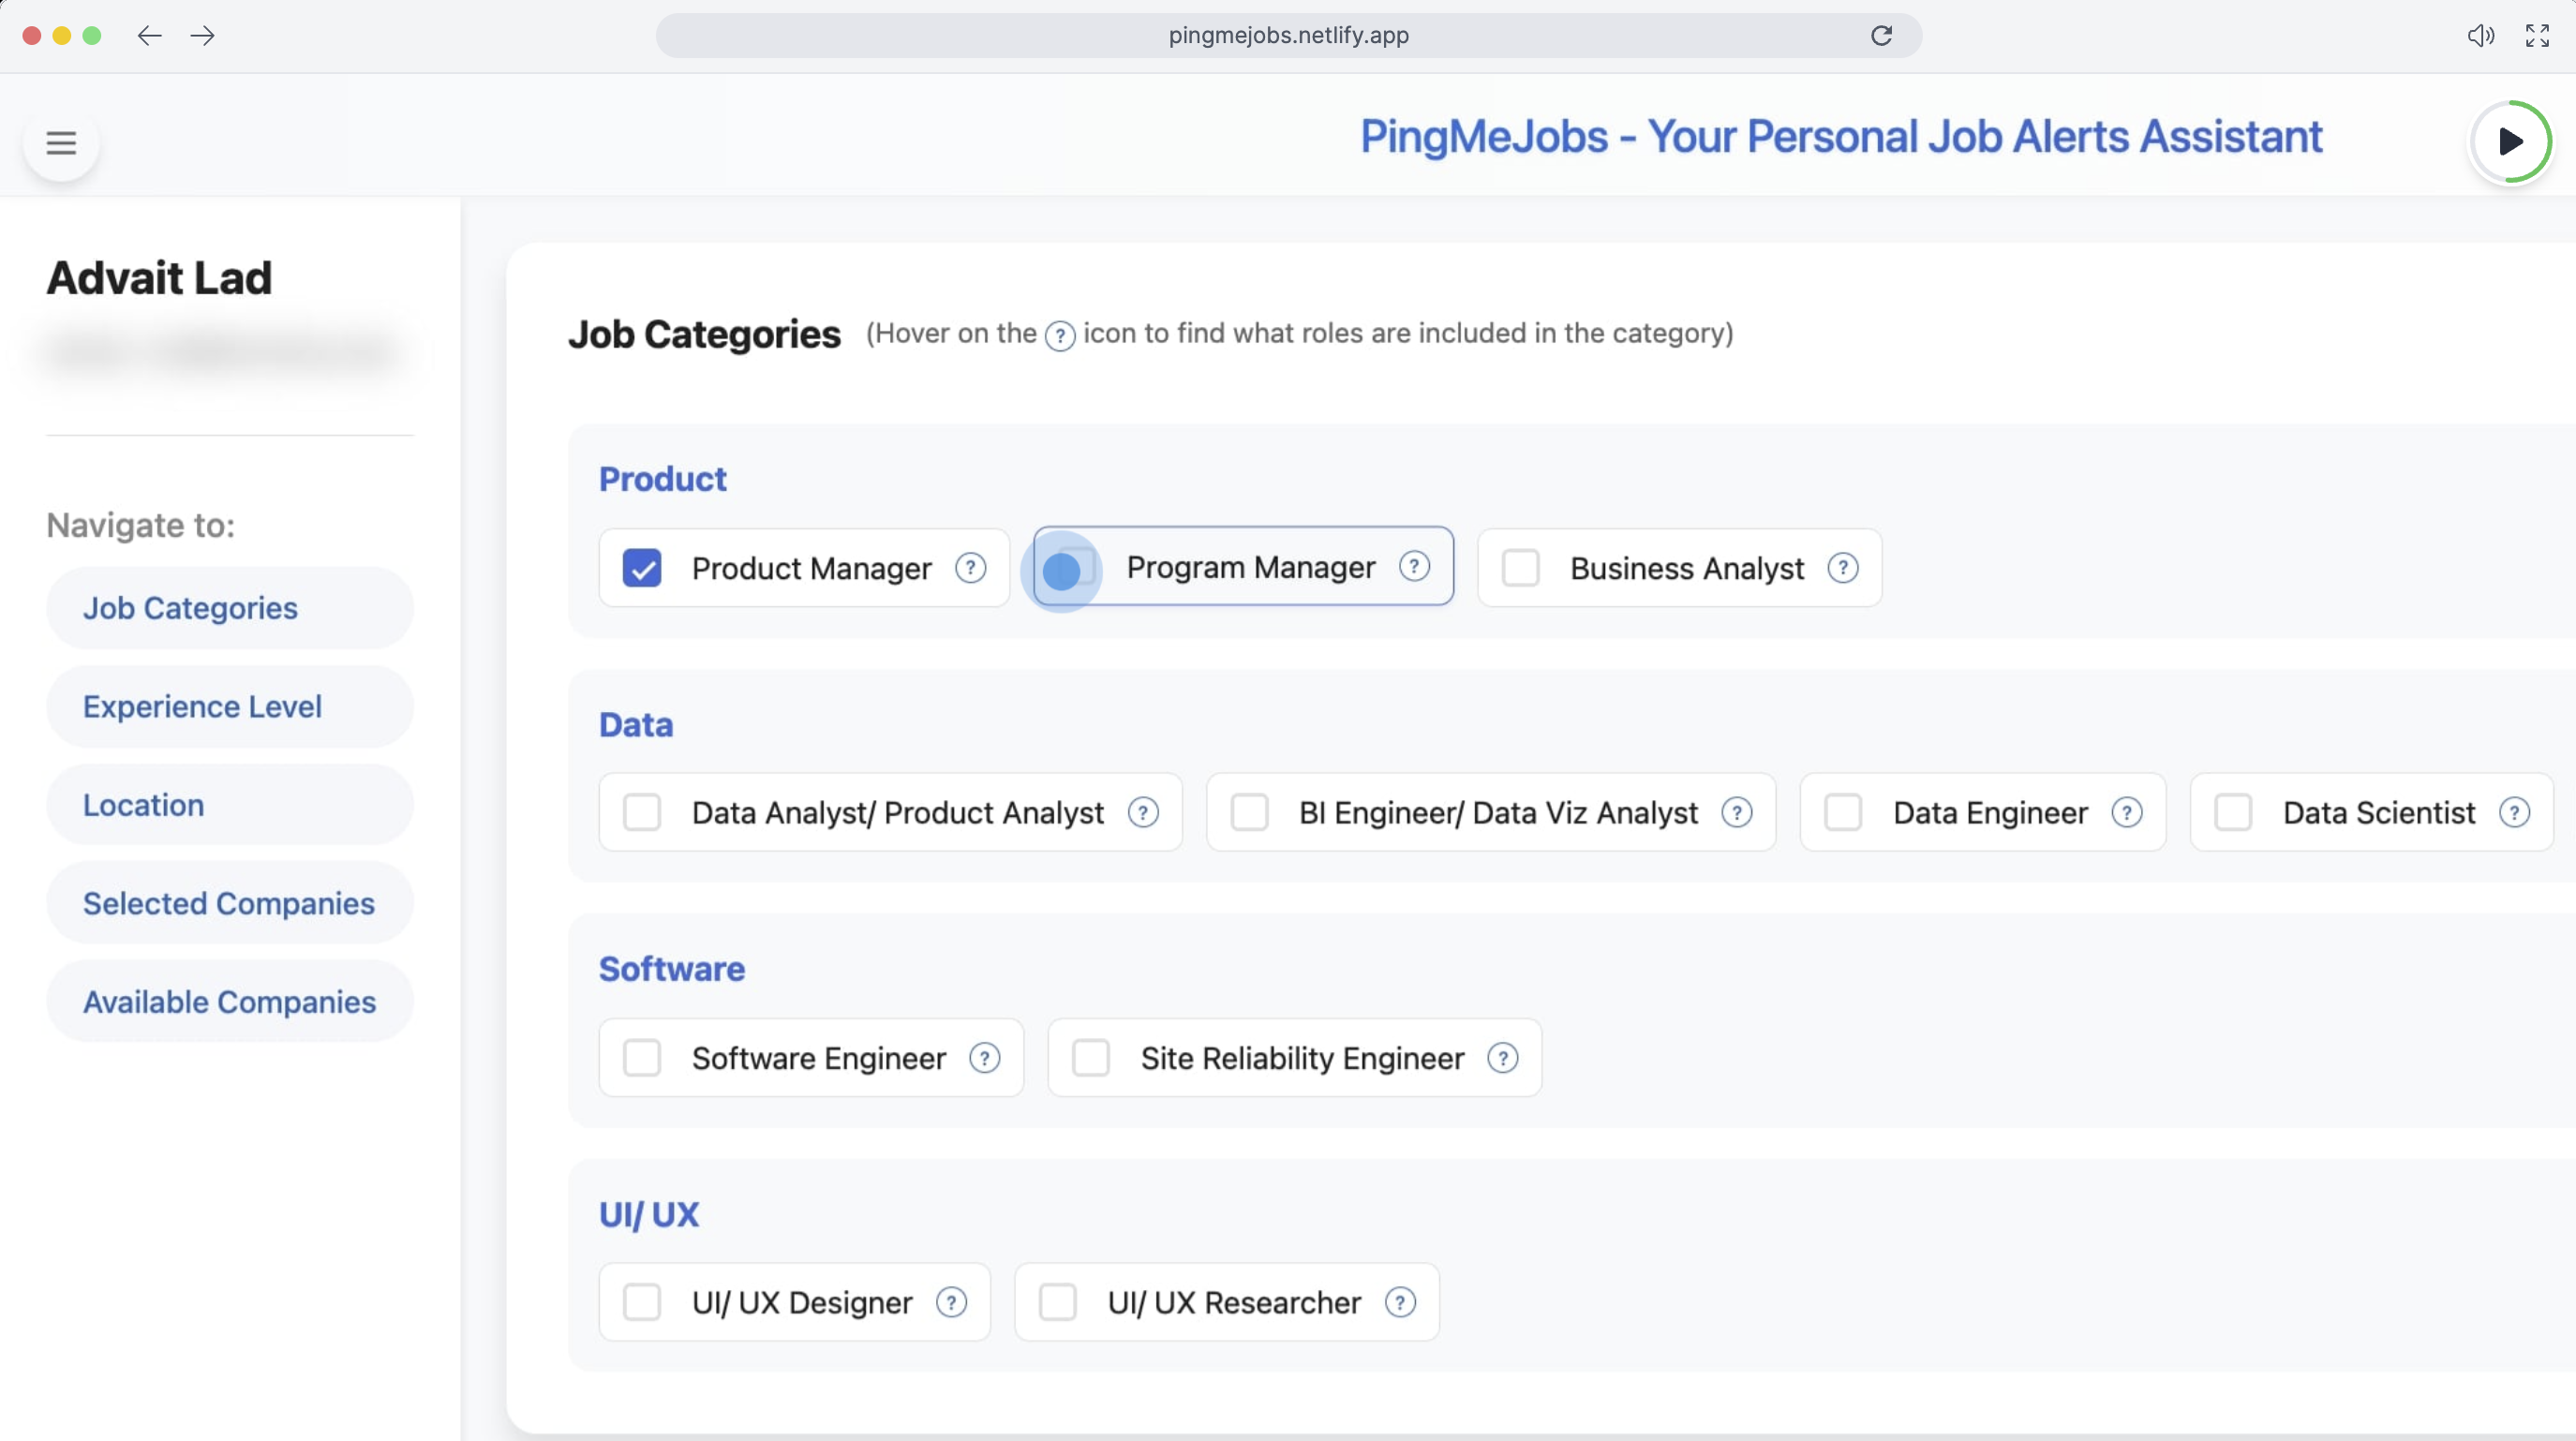Uncheck the Product Manager checkbox
This screenshot has width=2576, height=1441.
642,568
